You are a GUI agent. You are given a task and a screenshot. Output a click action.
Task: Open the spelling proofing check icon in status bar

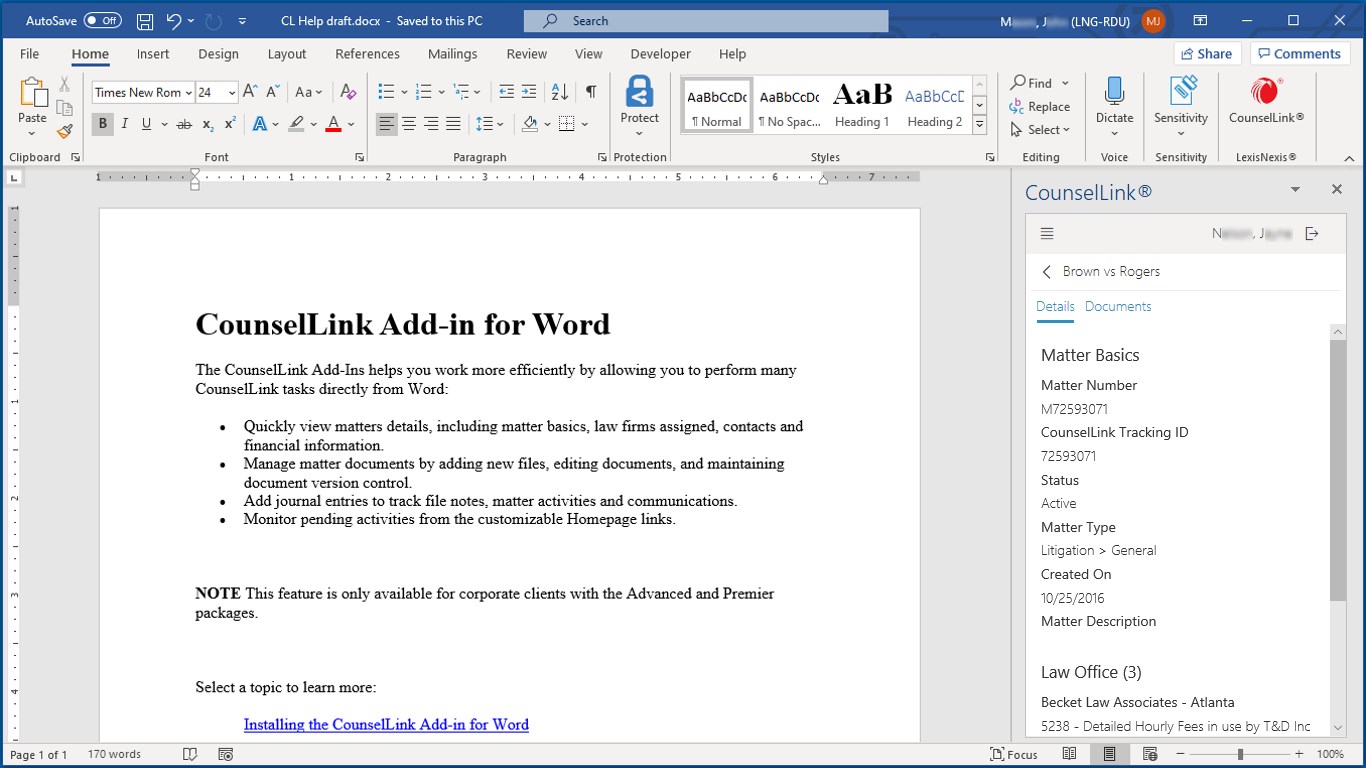point(190,754)
